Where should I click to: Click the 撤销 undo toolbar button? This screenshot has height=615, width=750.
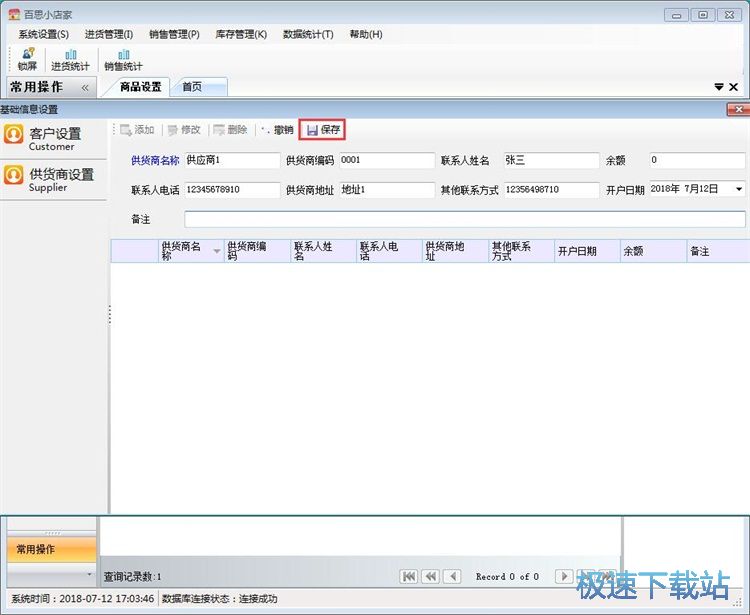pyautogui.click(x=277, y=130)
